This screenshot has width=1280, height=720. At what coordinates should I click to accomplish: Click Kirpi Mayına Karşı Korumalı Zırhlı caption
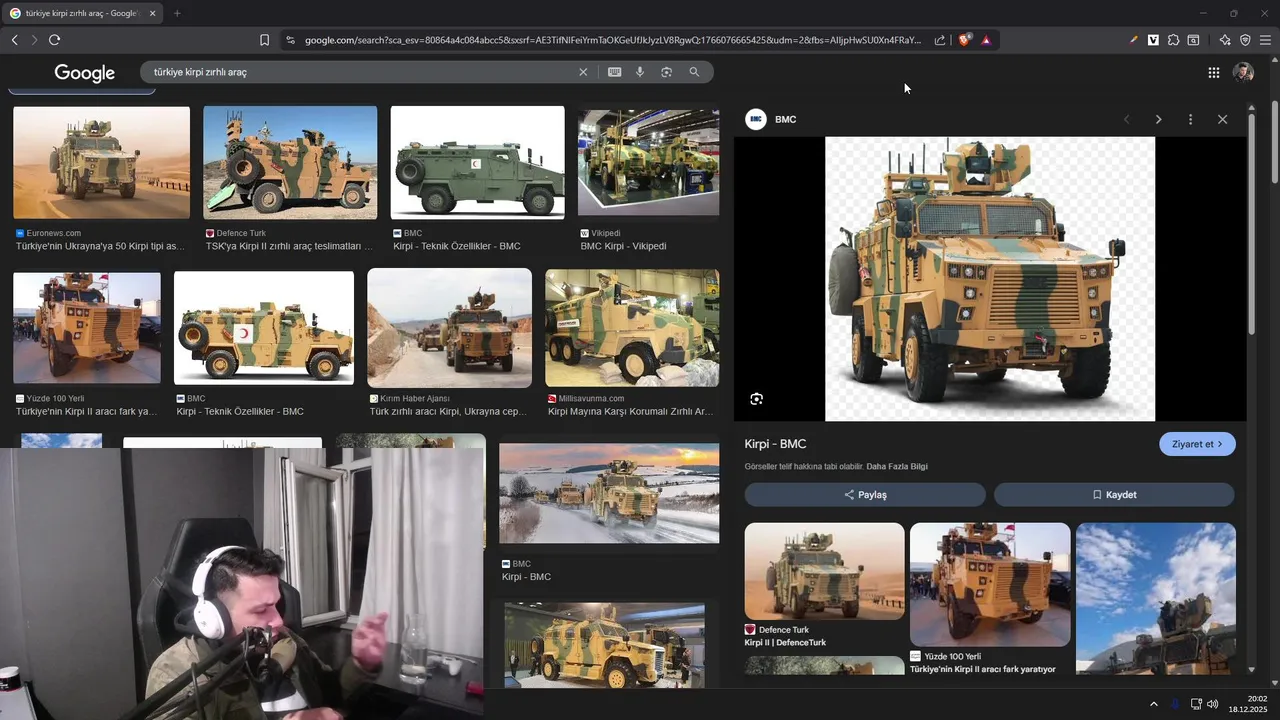(x=630, y=412)
